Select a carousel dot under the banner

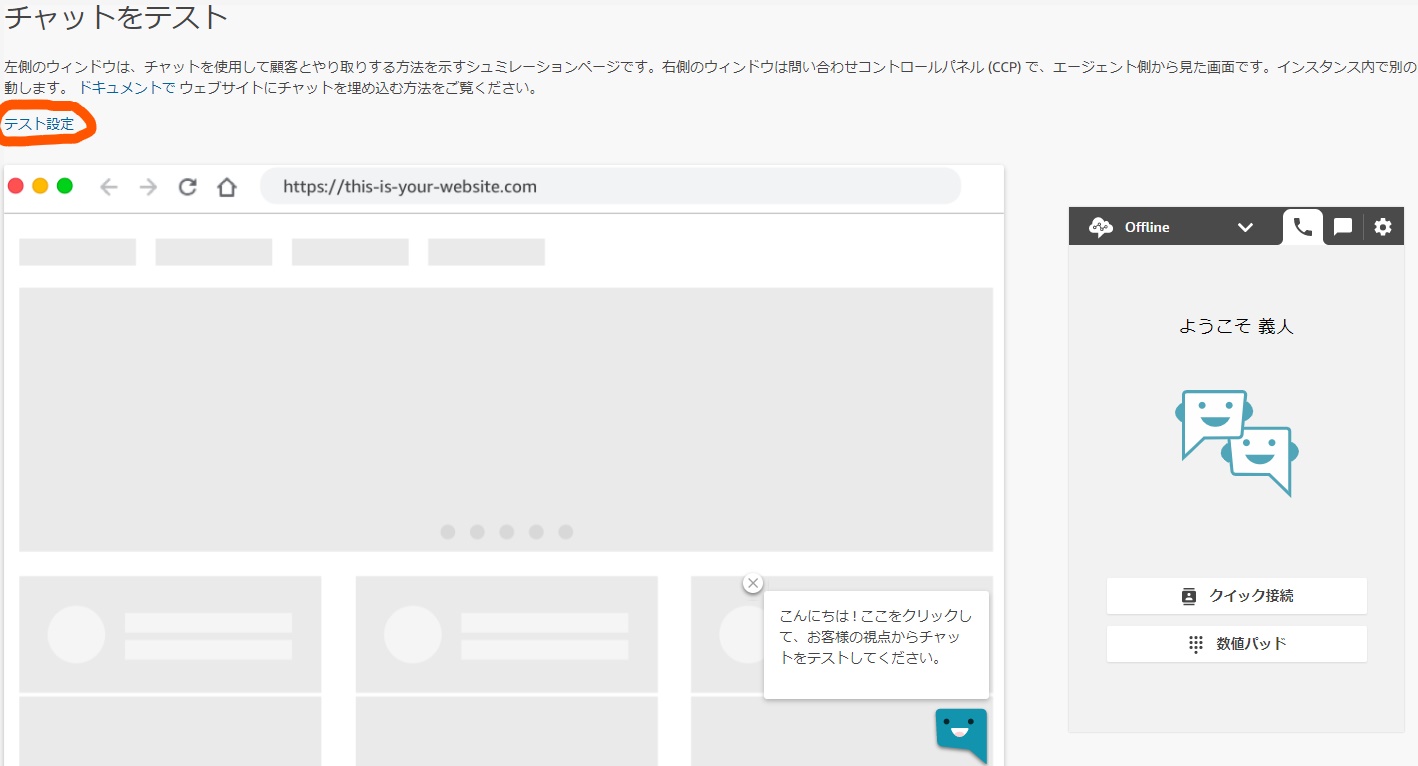pyautogui.click(x=507, y=532)
